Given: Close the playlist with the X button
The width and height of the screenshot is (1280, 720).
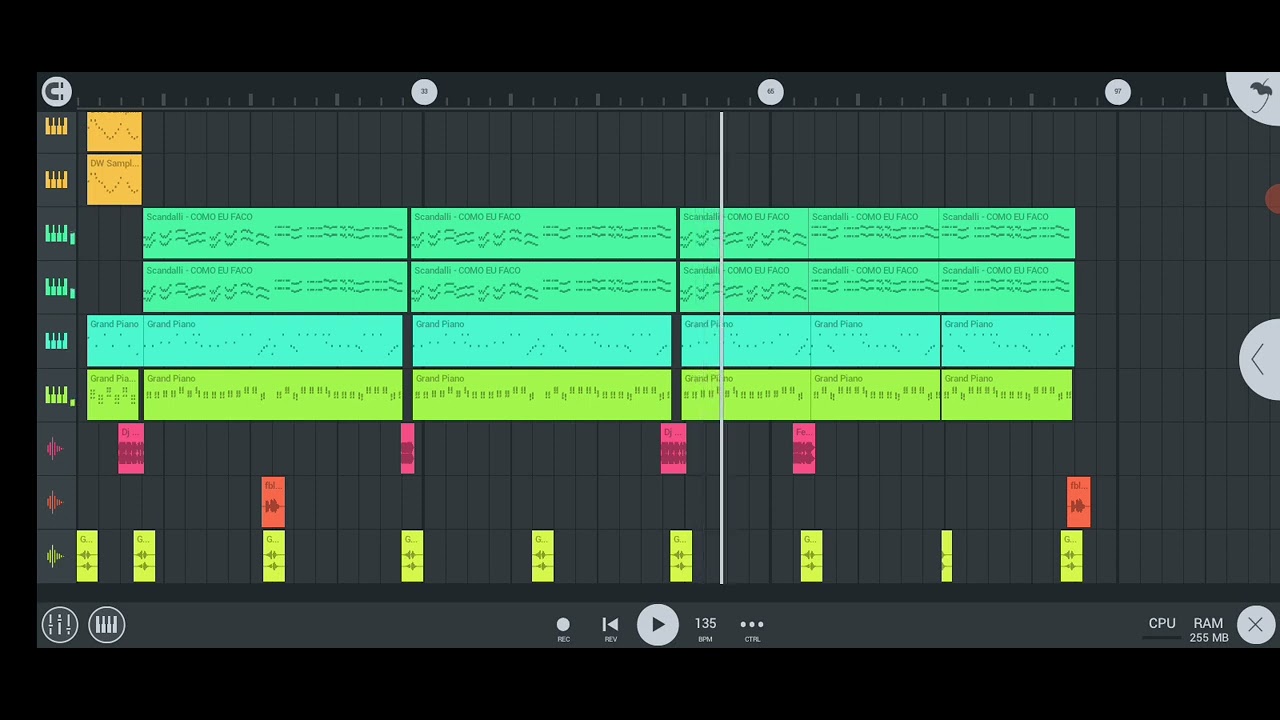Looking at the screenshot, I should point(1255,625).
